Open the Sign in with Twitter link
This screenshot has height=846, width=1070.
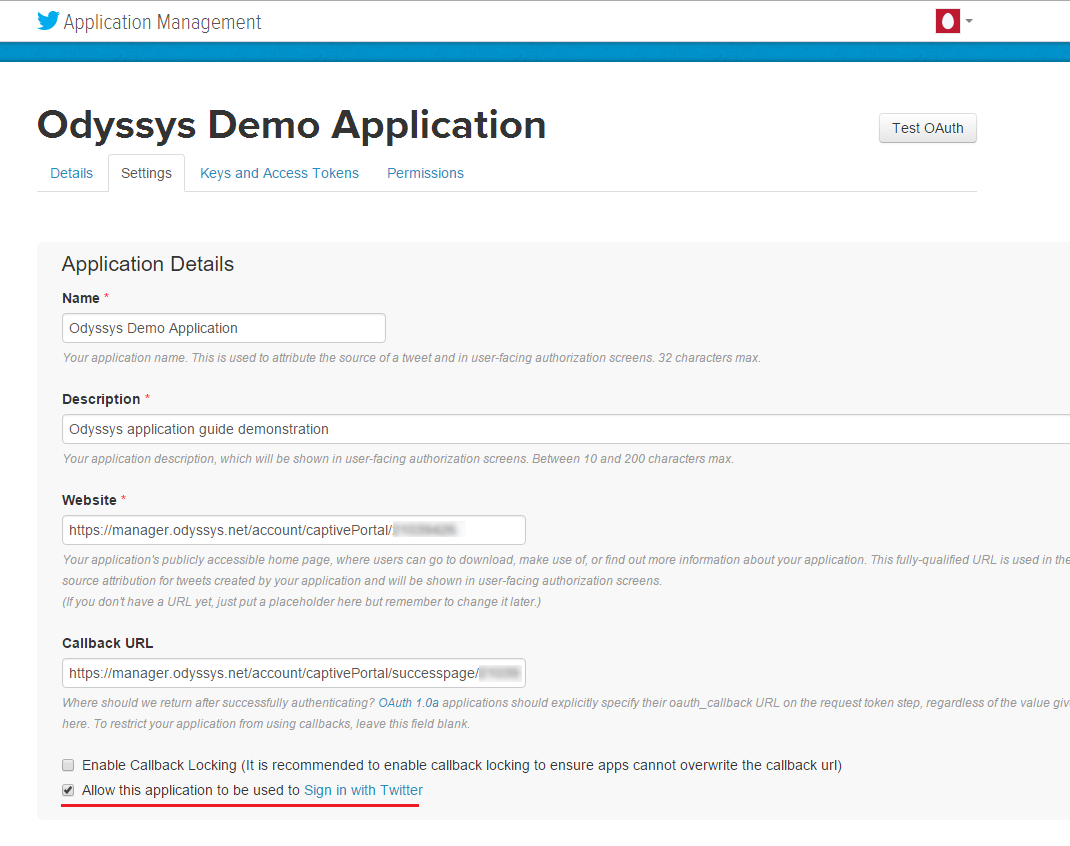click(x=363, y=790)
